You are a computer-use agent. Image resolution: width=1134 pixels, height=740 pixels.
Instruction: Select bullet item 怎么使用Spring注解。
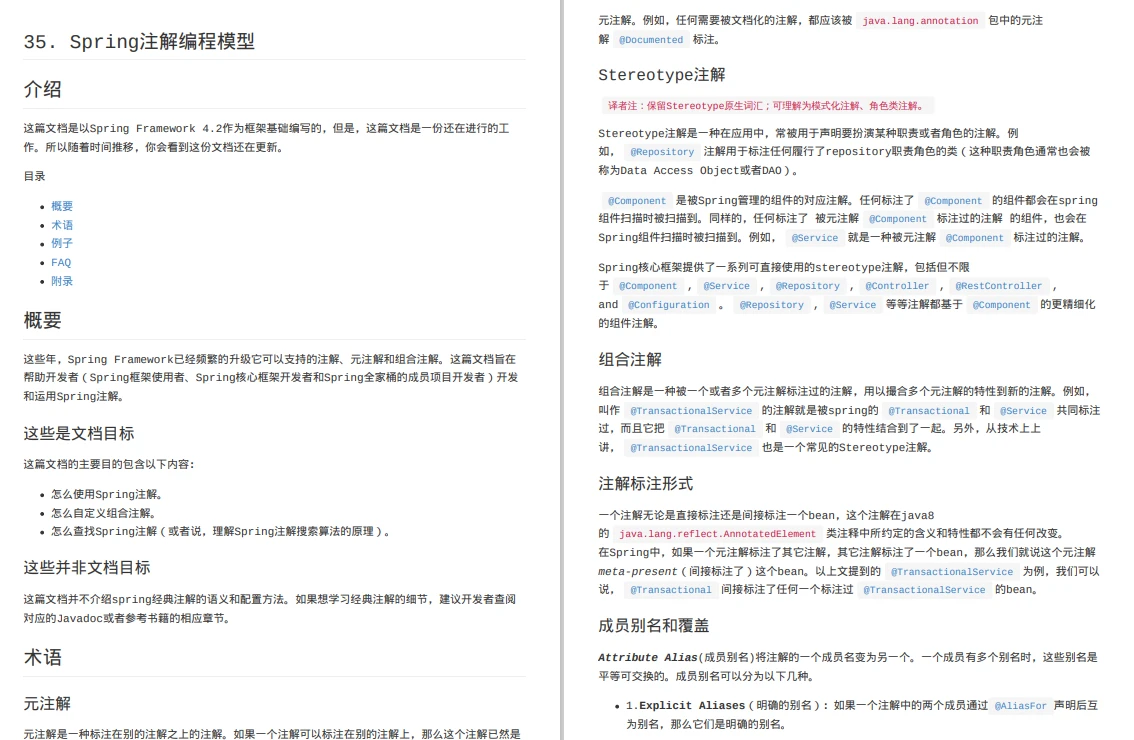[108, 494]
